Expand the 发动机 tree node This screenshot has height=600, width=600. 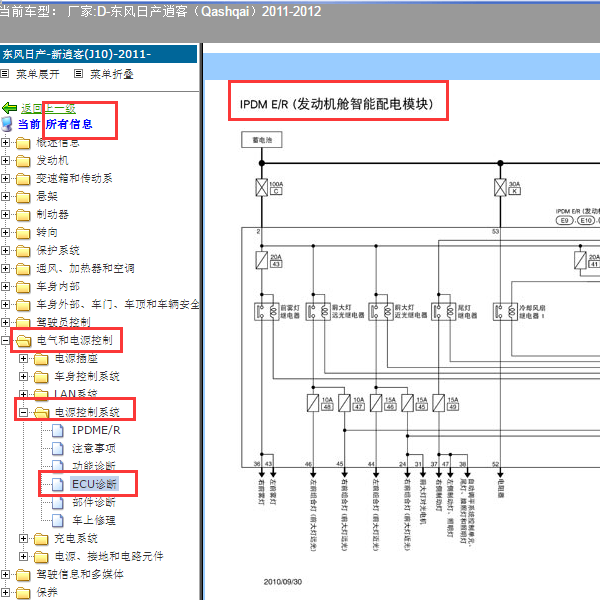(x=5, y=160)
